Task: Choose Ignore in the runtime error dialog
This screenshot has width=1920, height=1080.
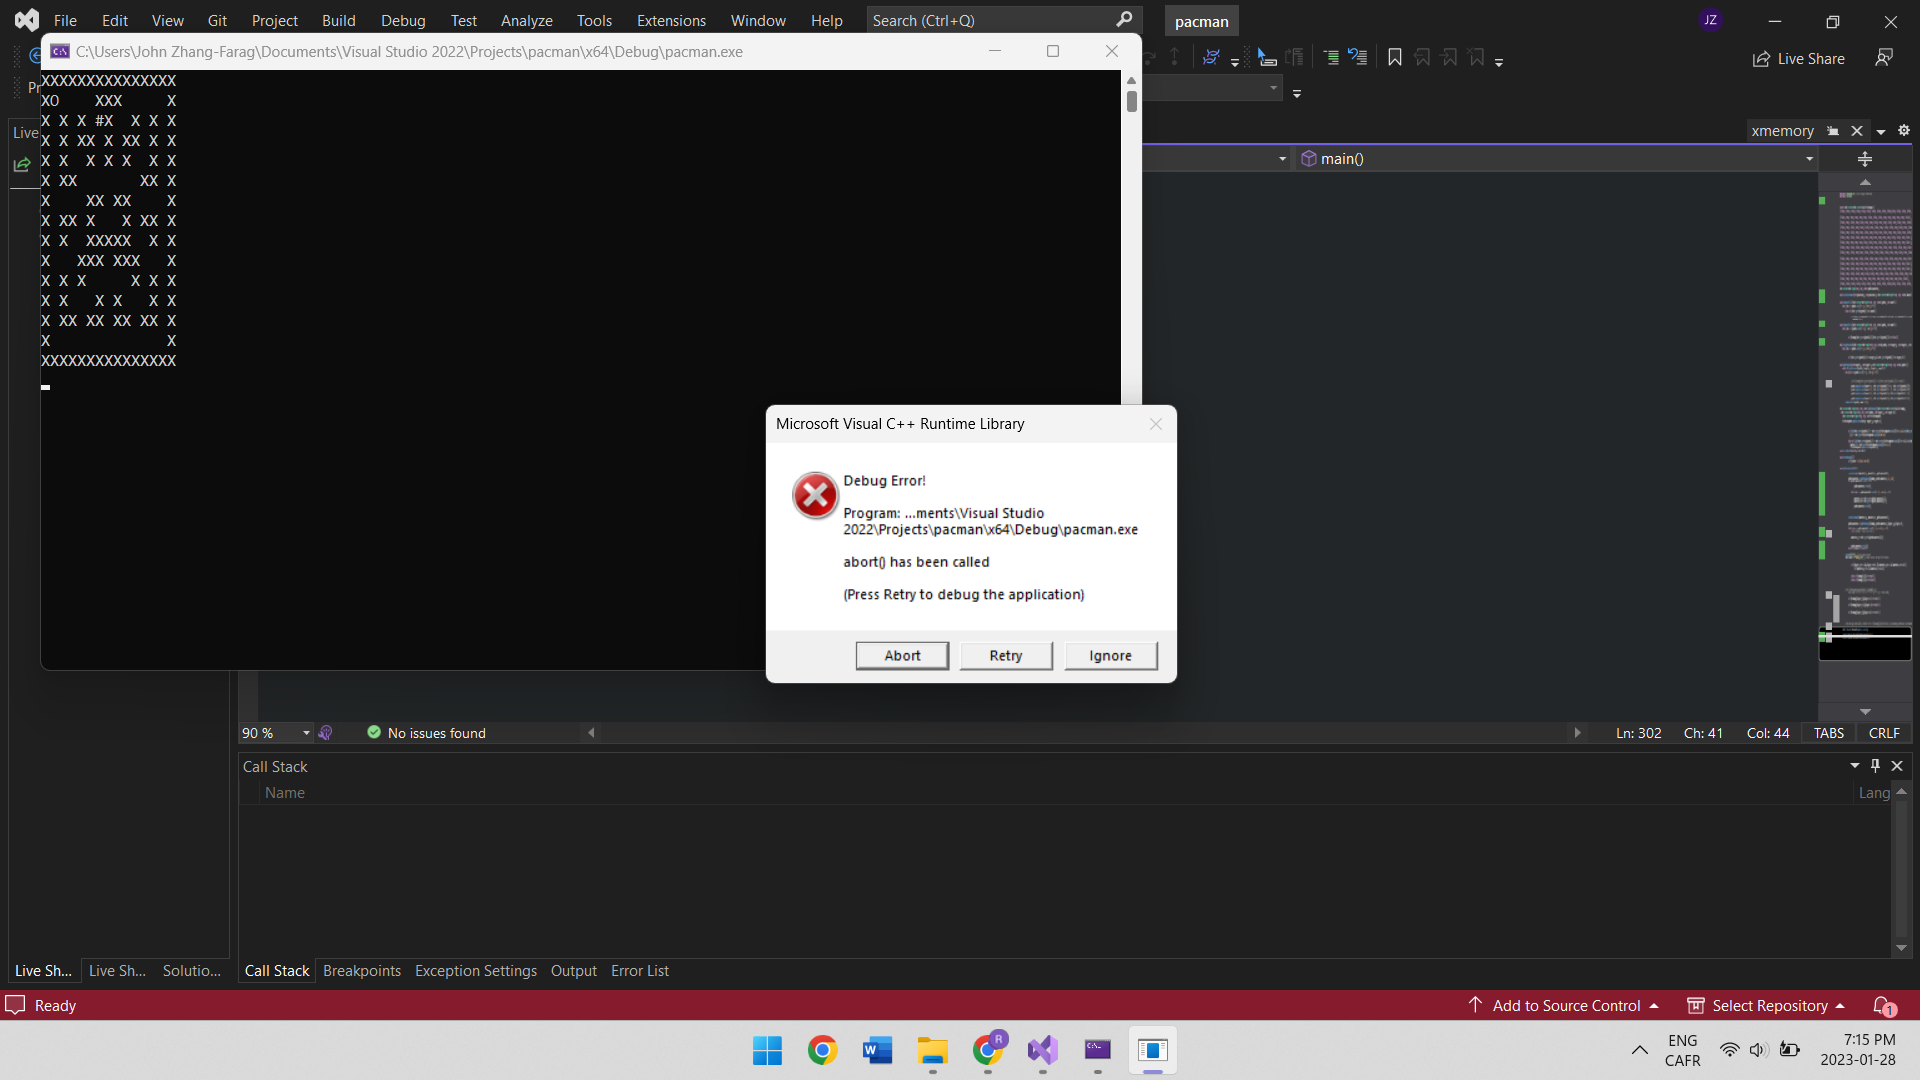Action: 1110,656
